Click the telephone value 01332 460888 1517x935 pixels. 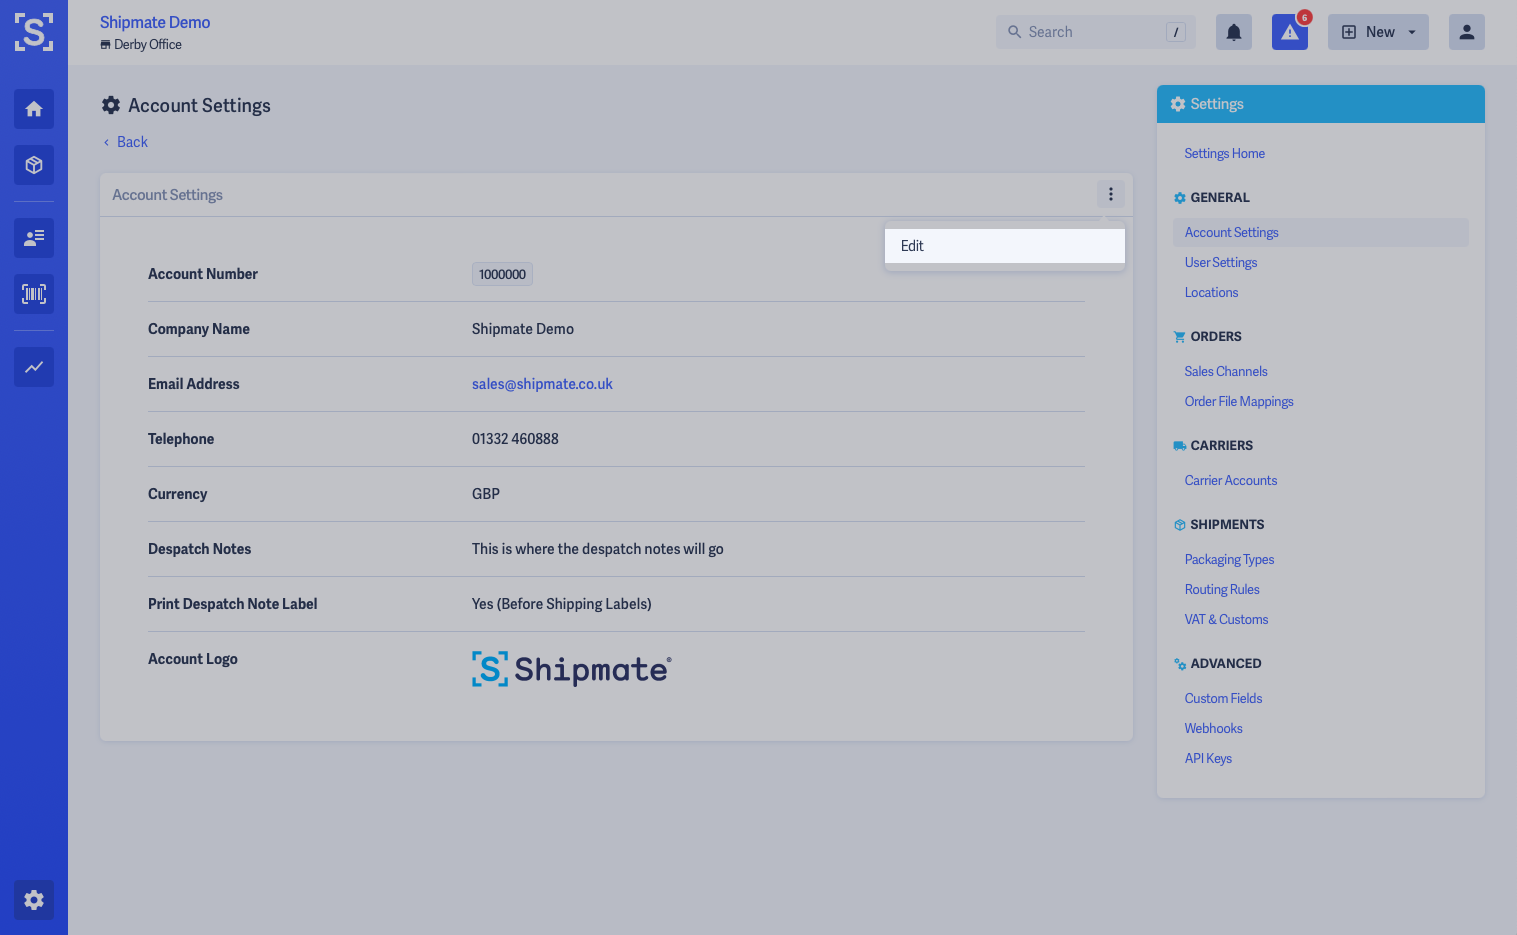pyautogui.click(x=515, y=439)
